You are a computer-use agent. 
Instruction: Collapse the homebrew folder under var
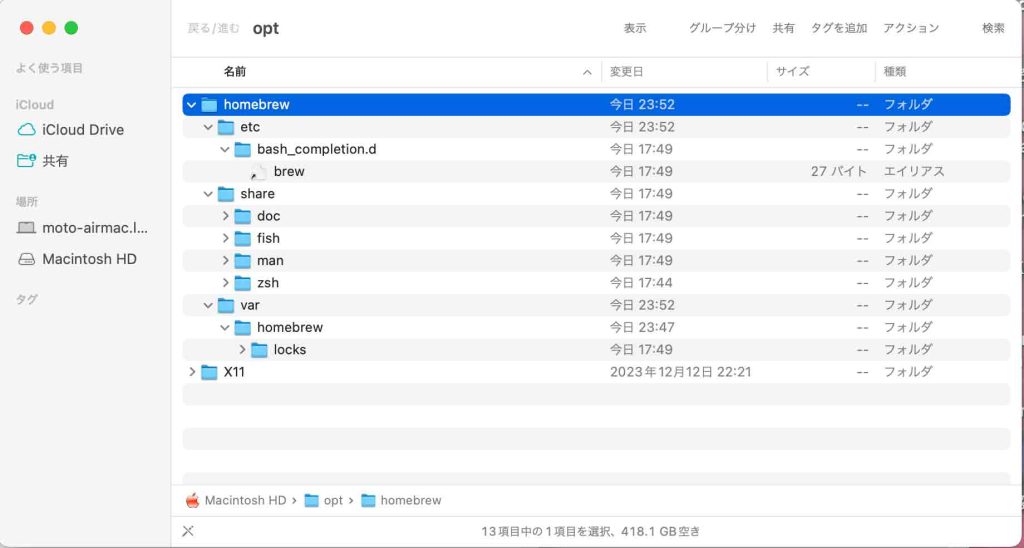[x=225, y=327]
